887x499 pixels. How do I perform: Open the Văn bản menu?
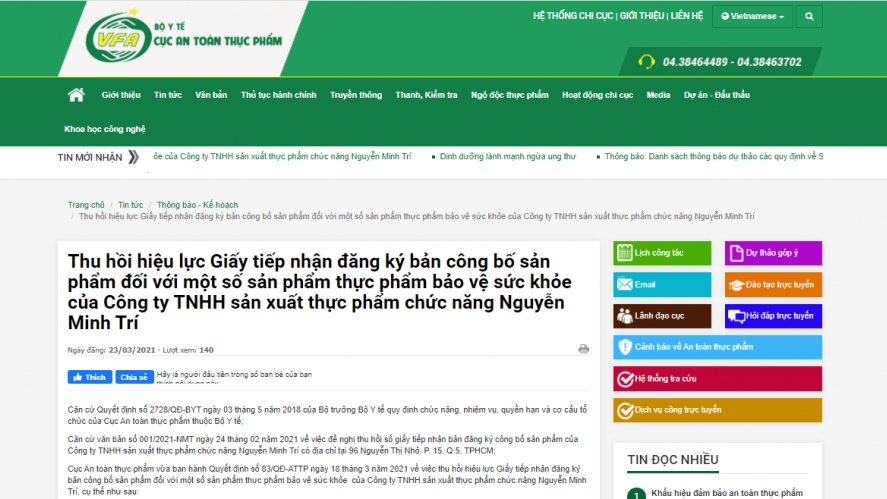coord(211,95)
